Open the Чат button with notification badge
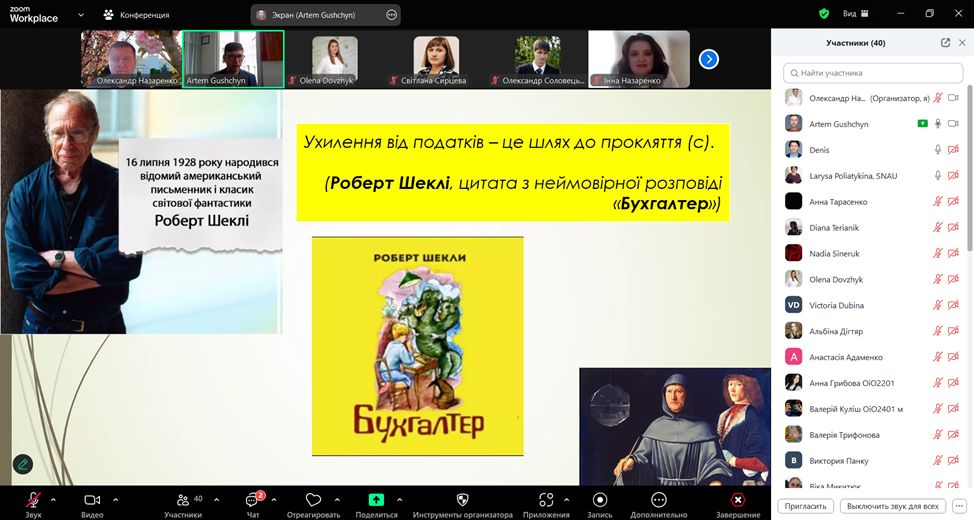Image resolution: width=974 pixels, height=520 pixels. [x=253, y=504]
